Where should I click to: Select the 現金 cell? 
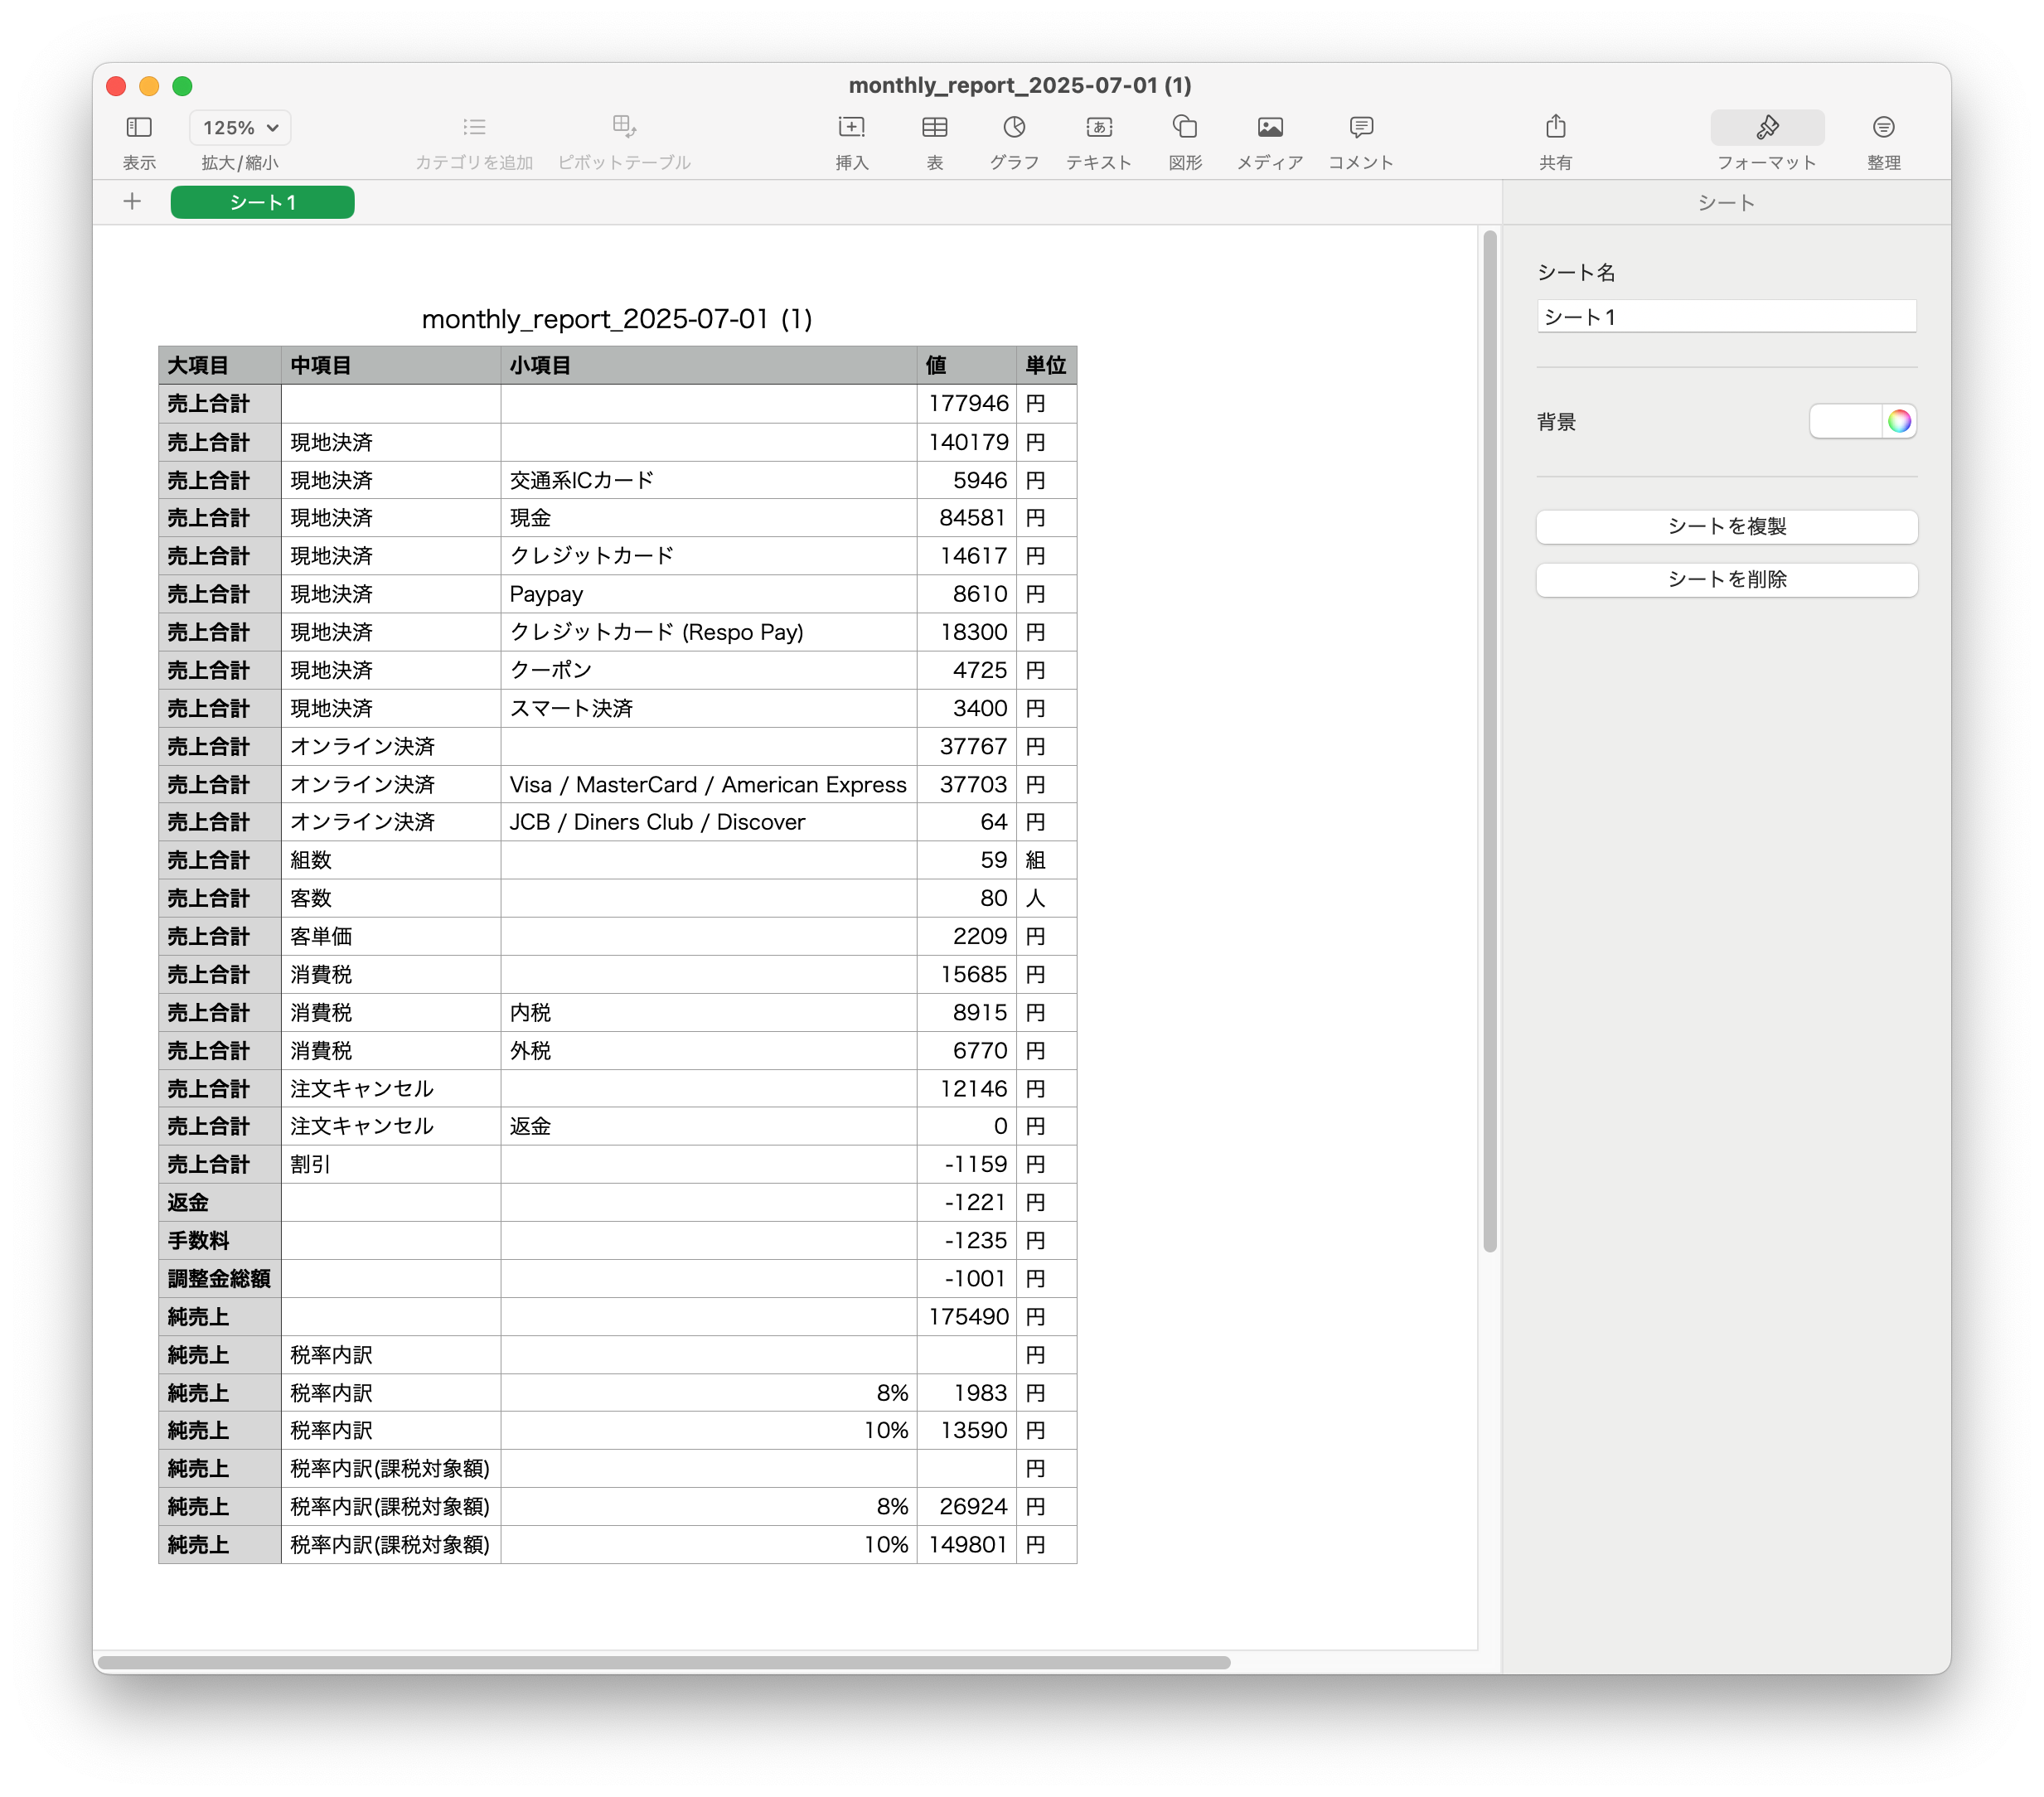pyautogui.click(x=709, y=518)
